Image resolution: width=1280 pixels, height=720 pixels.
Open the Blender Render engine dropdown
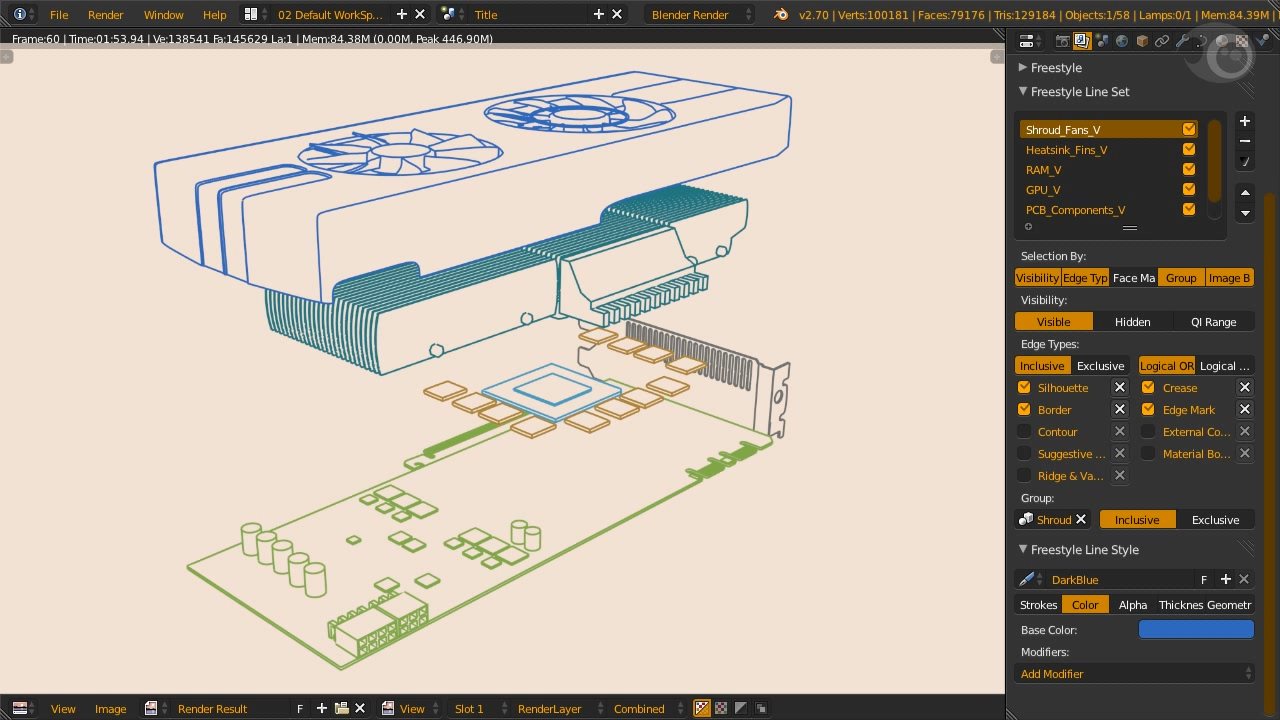point(700,15)
